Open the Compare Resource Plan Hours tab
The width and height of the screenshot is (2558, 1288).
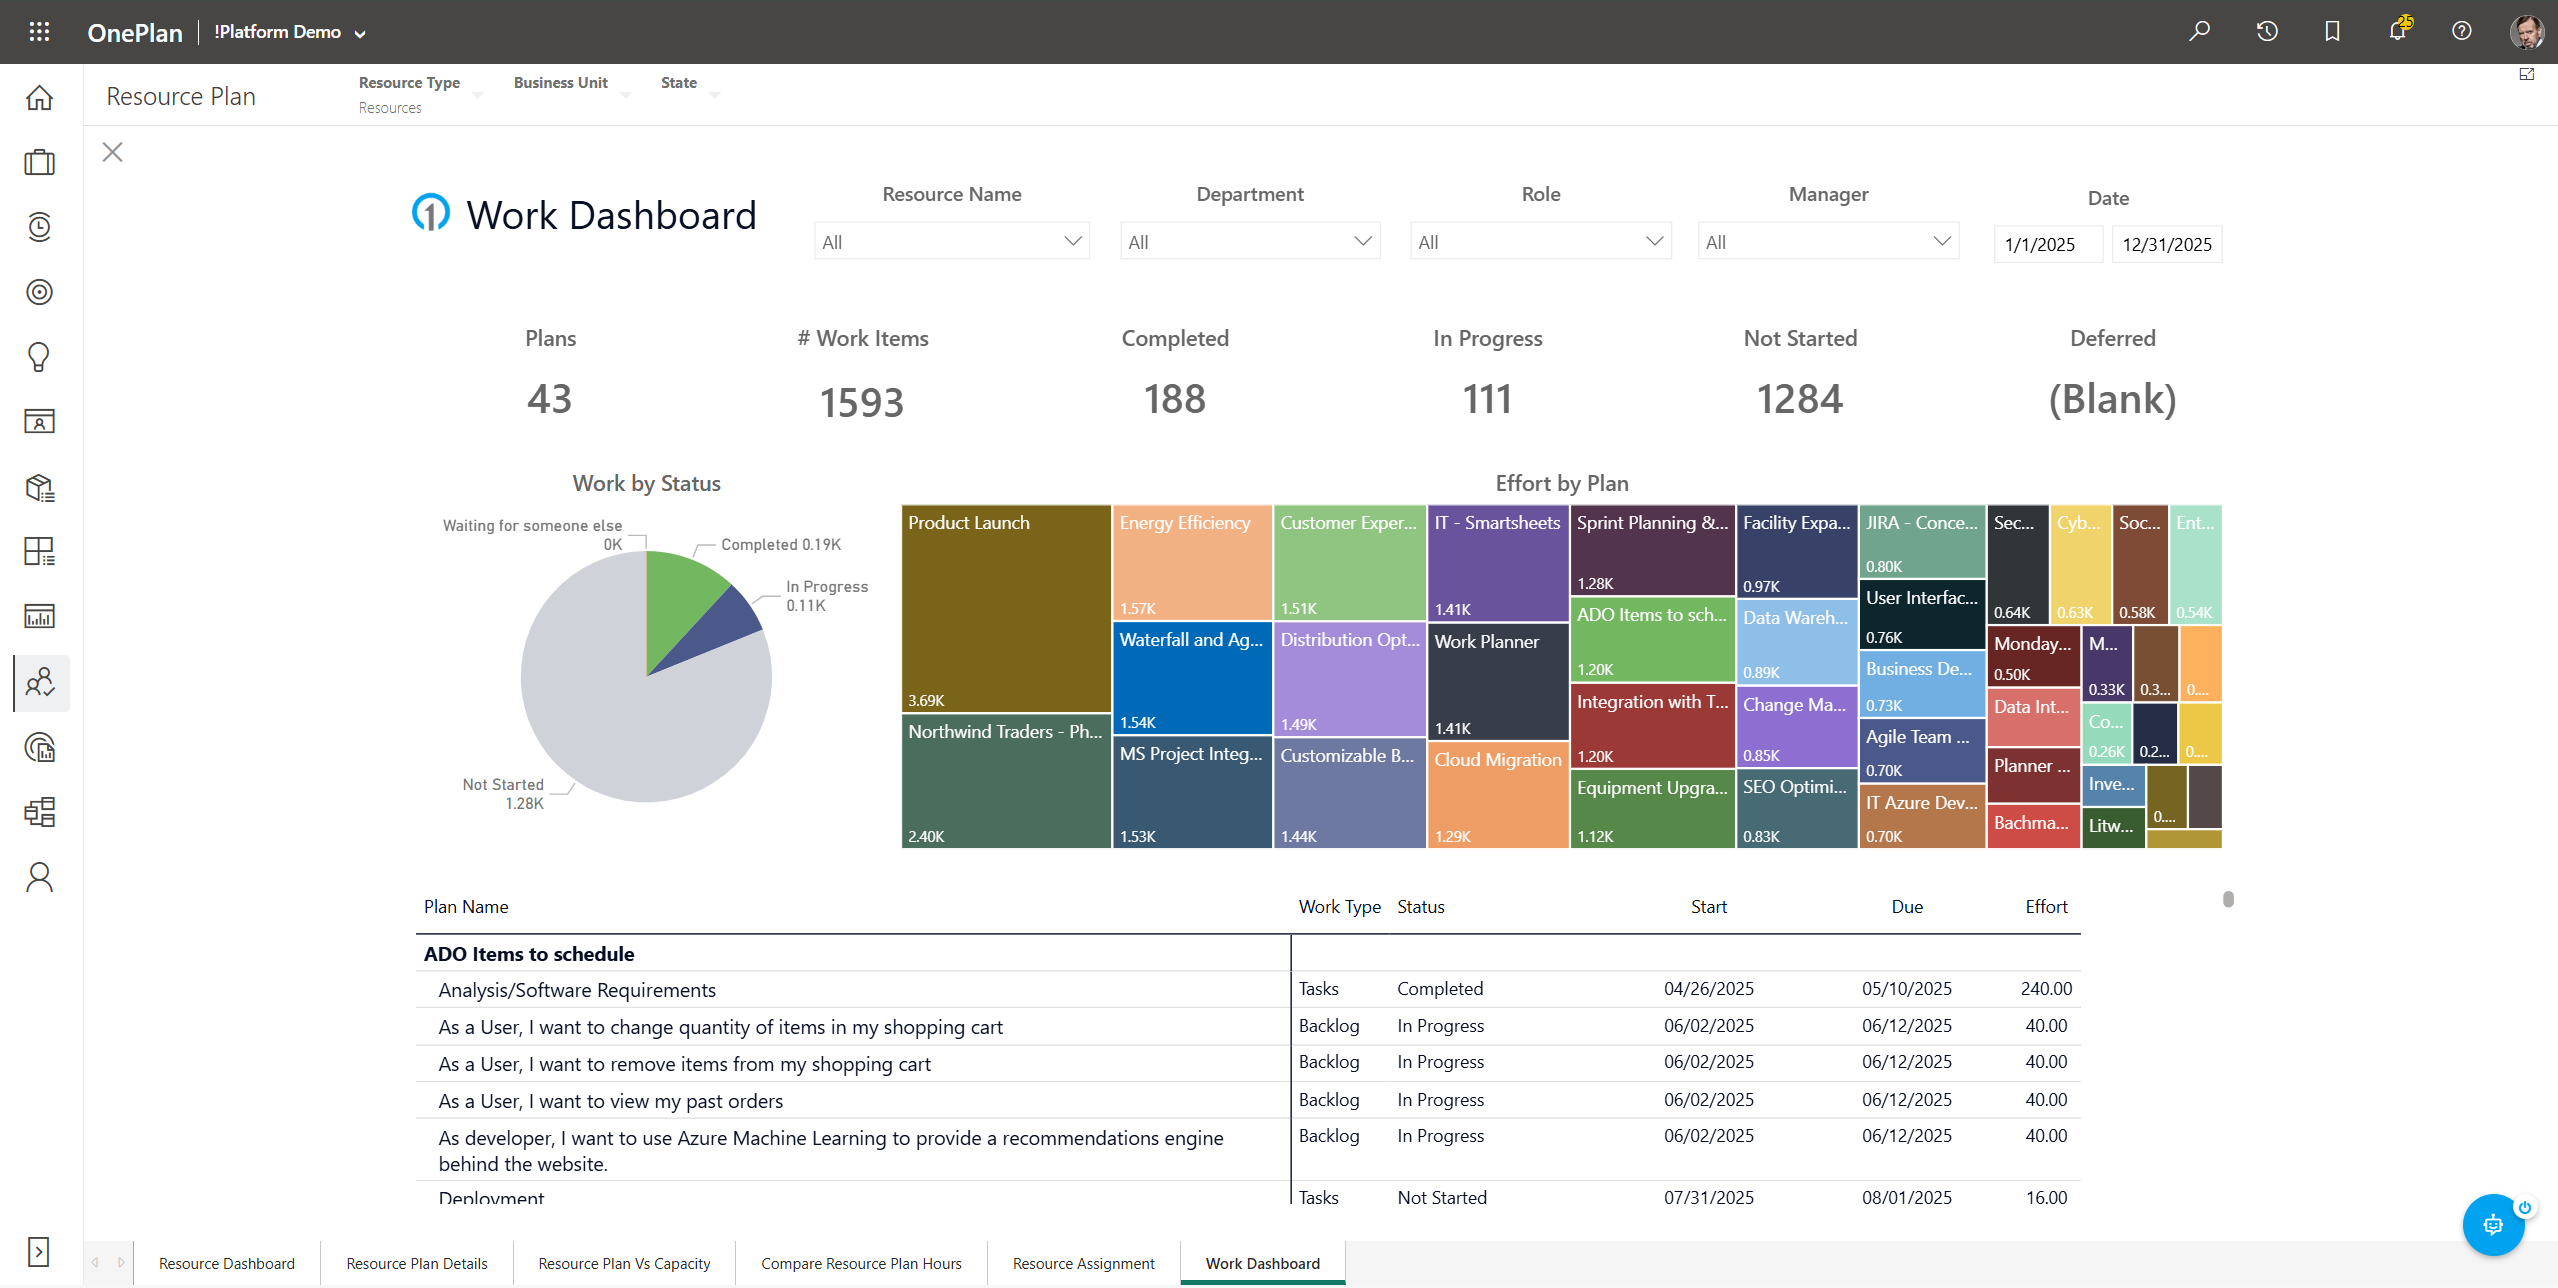(861, 1263)
